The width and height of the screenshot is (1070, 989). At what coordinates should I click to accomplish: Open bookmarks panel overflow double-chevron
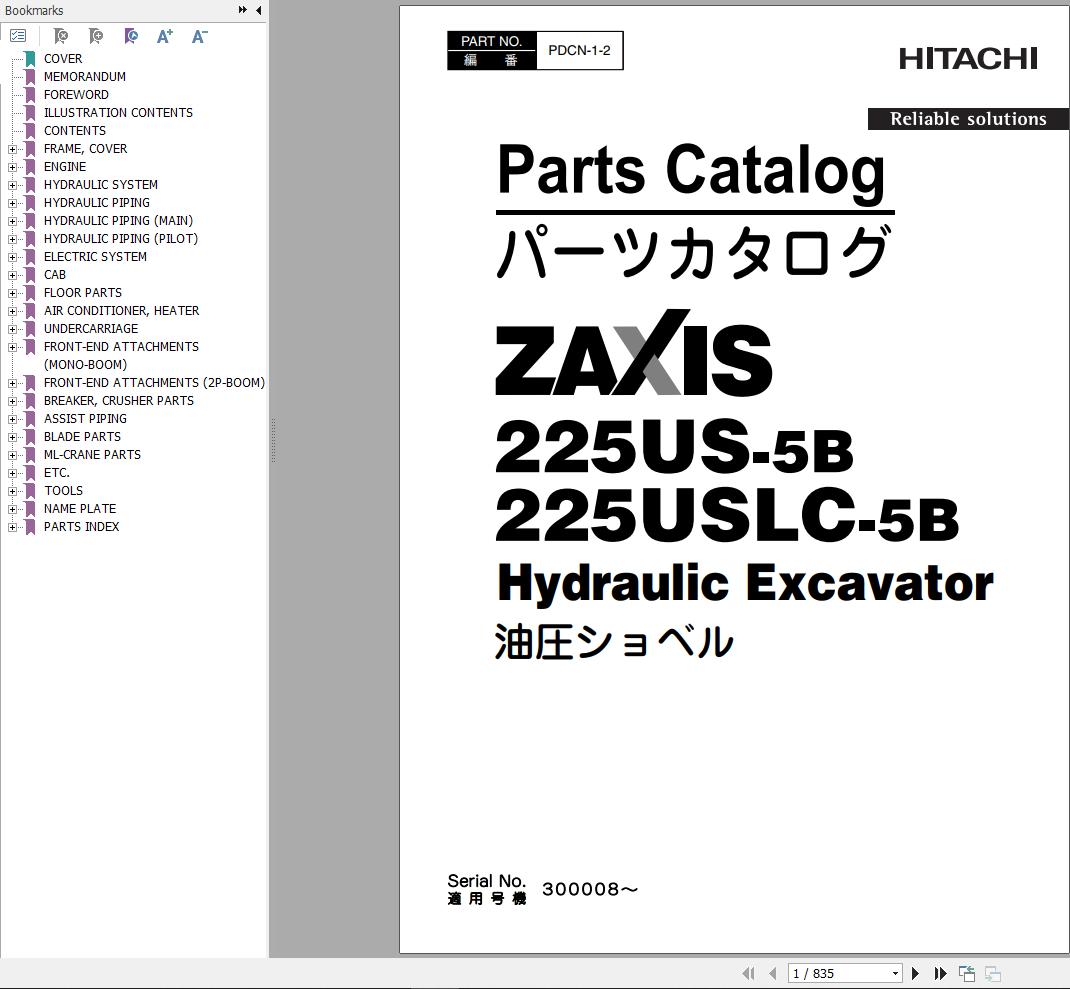click(x=241, y=9)
